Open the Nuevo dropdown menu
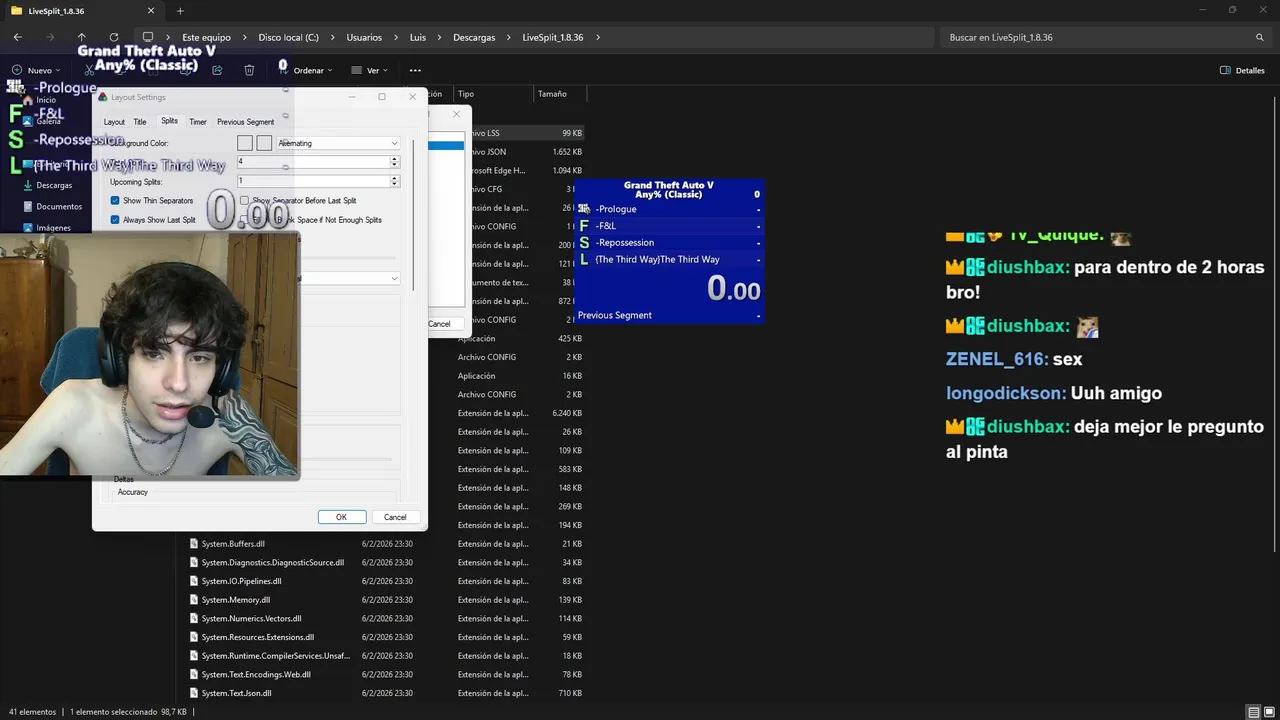Screen dimensions: 1280x720 [x=36, y=70]
